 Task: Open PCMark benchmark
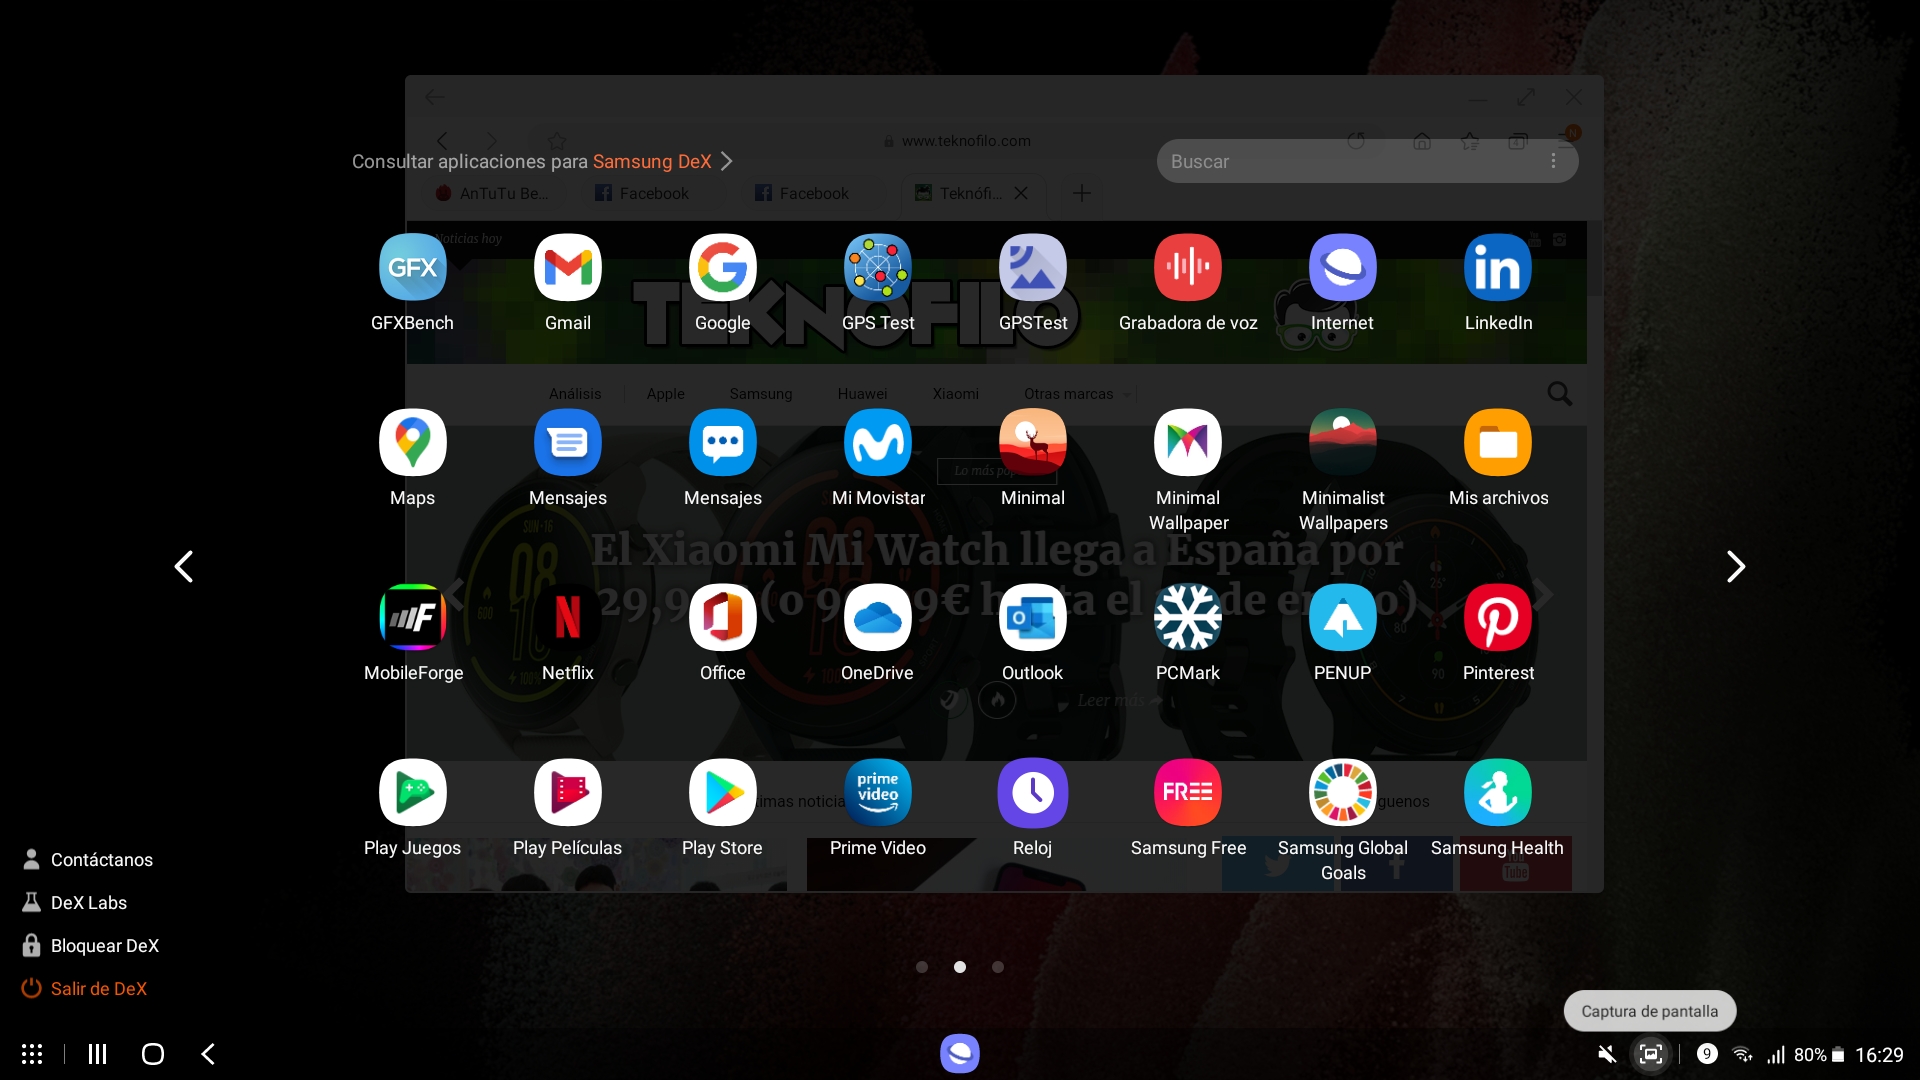point(1187,618)
